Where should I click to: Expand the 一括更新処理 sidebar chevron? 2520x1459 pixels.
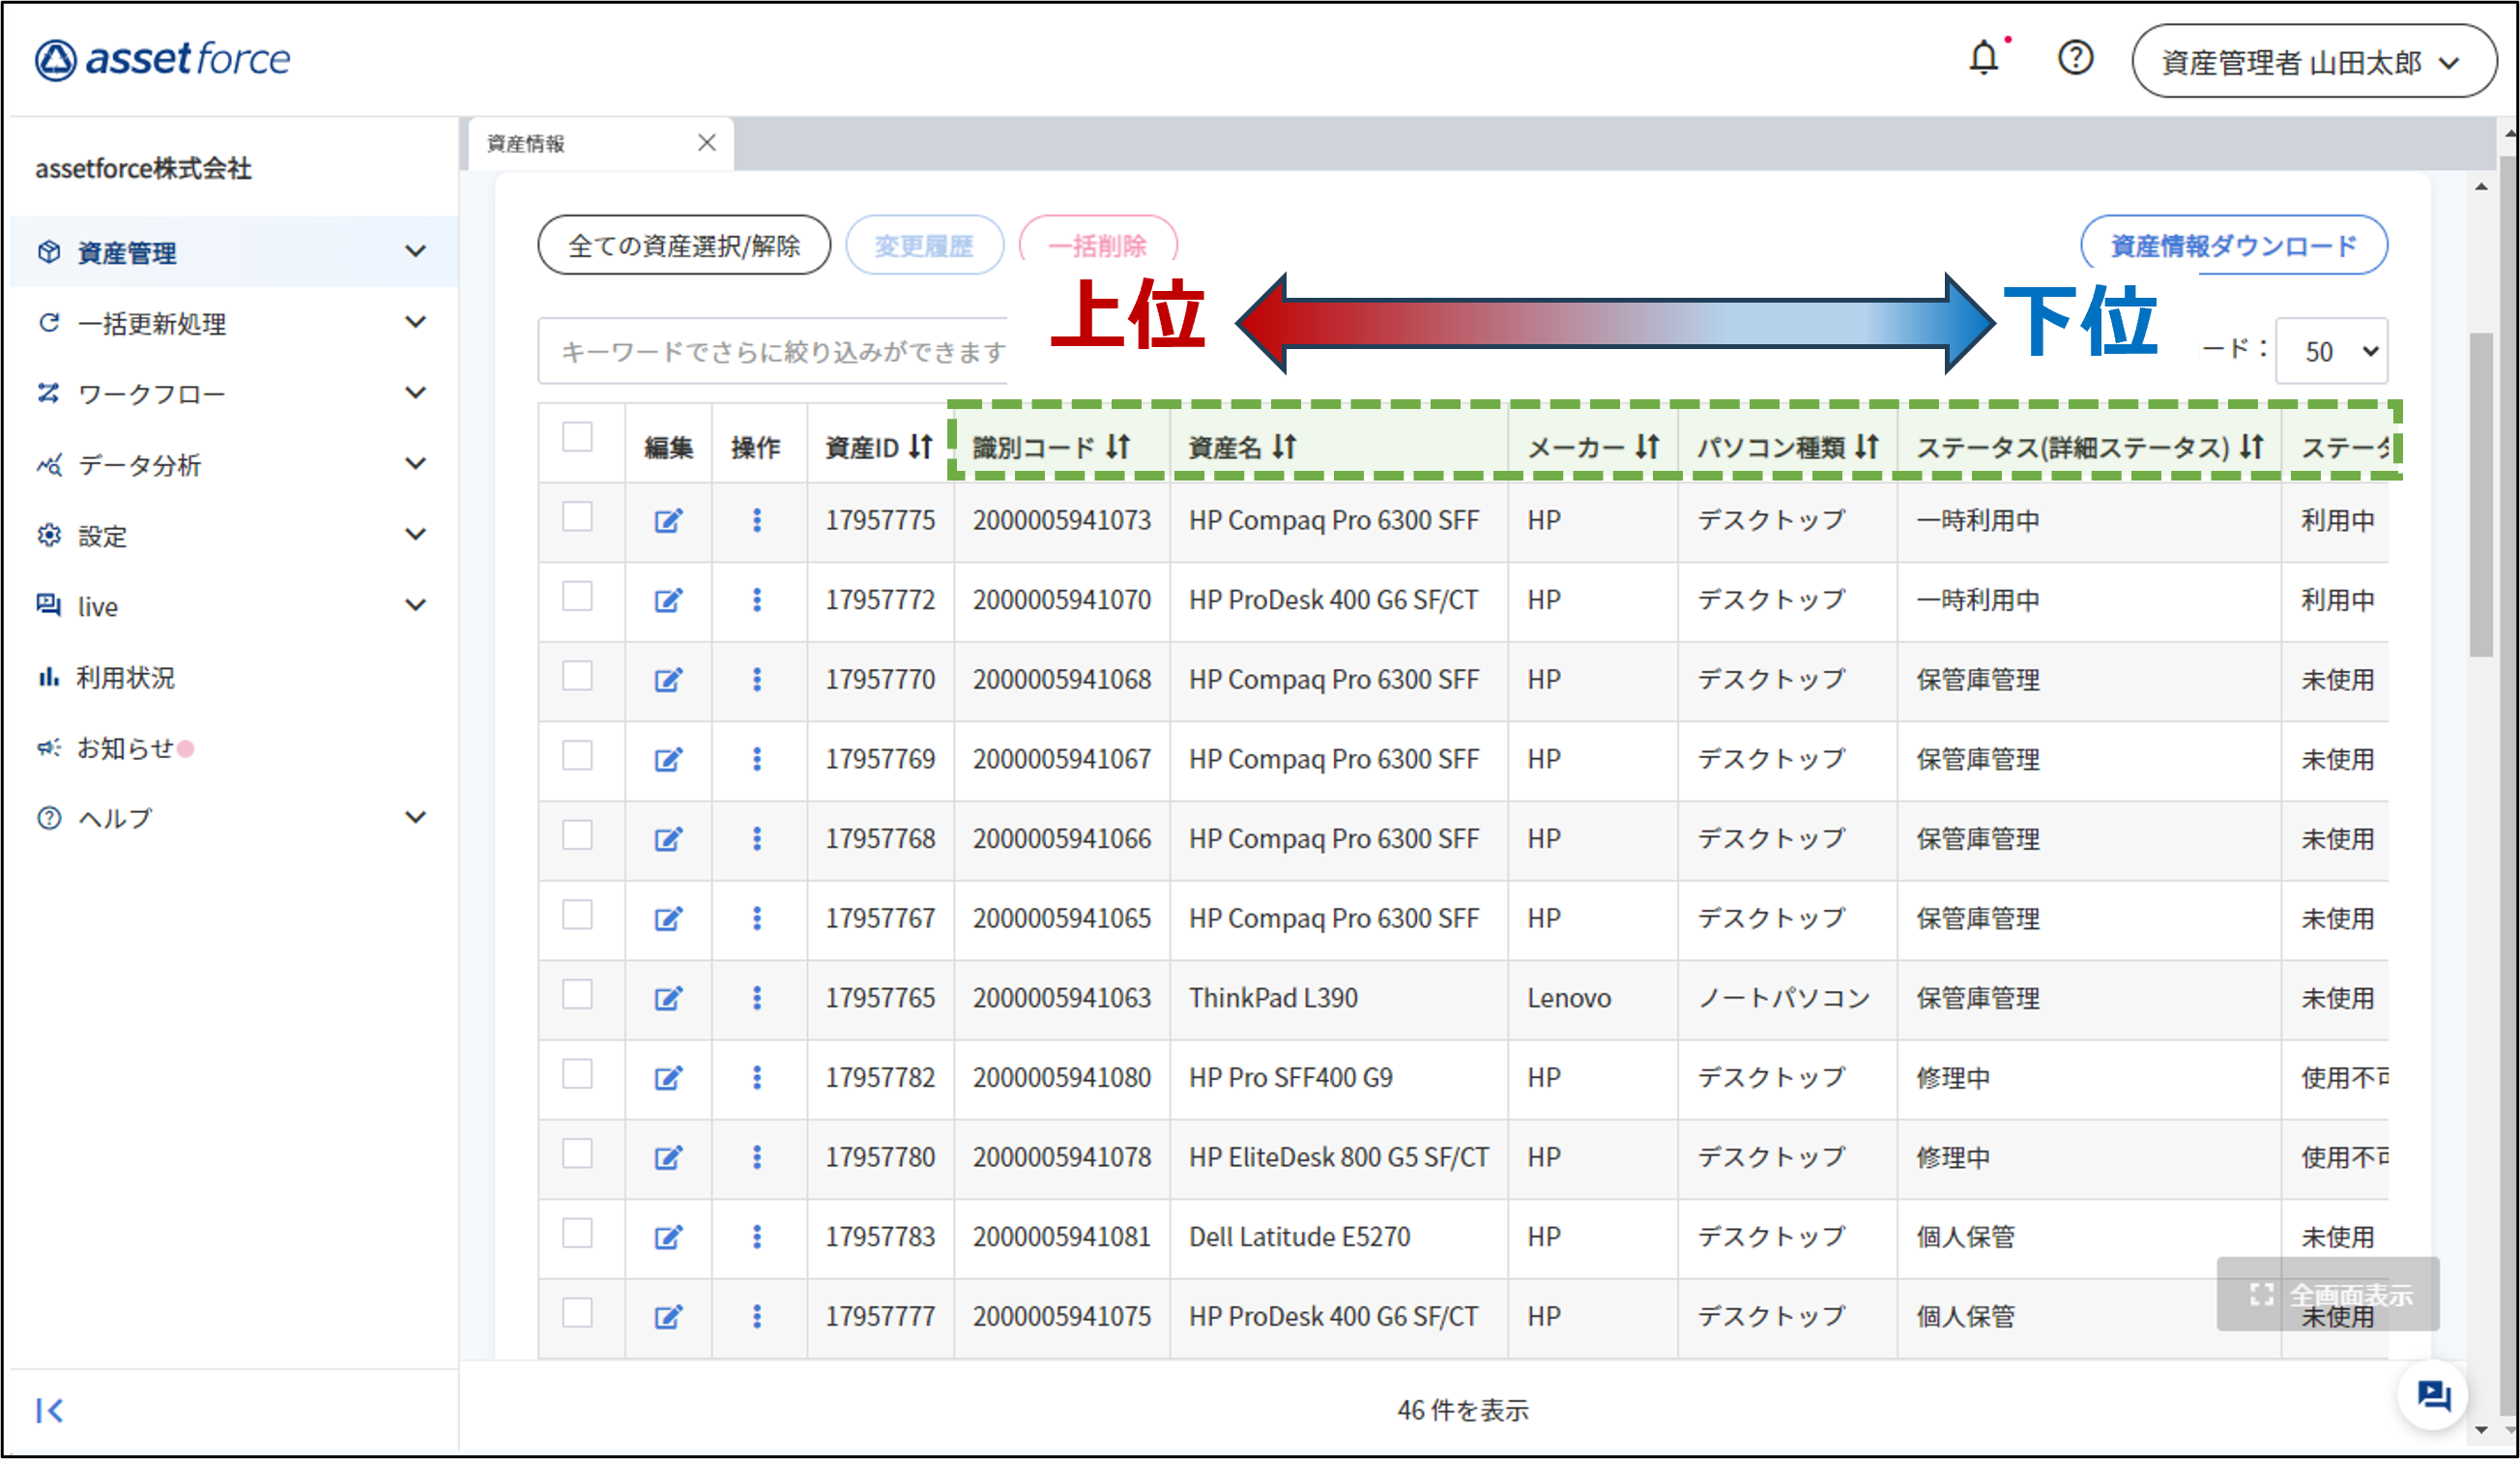coord(416,322)
